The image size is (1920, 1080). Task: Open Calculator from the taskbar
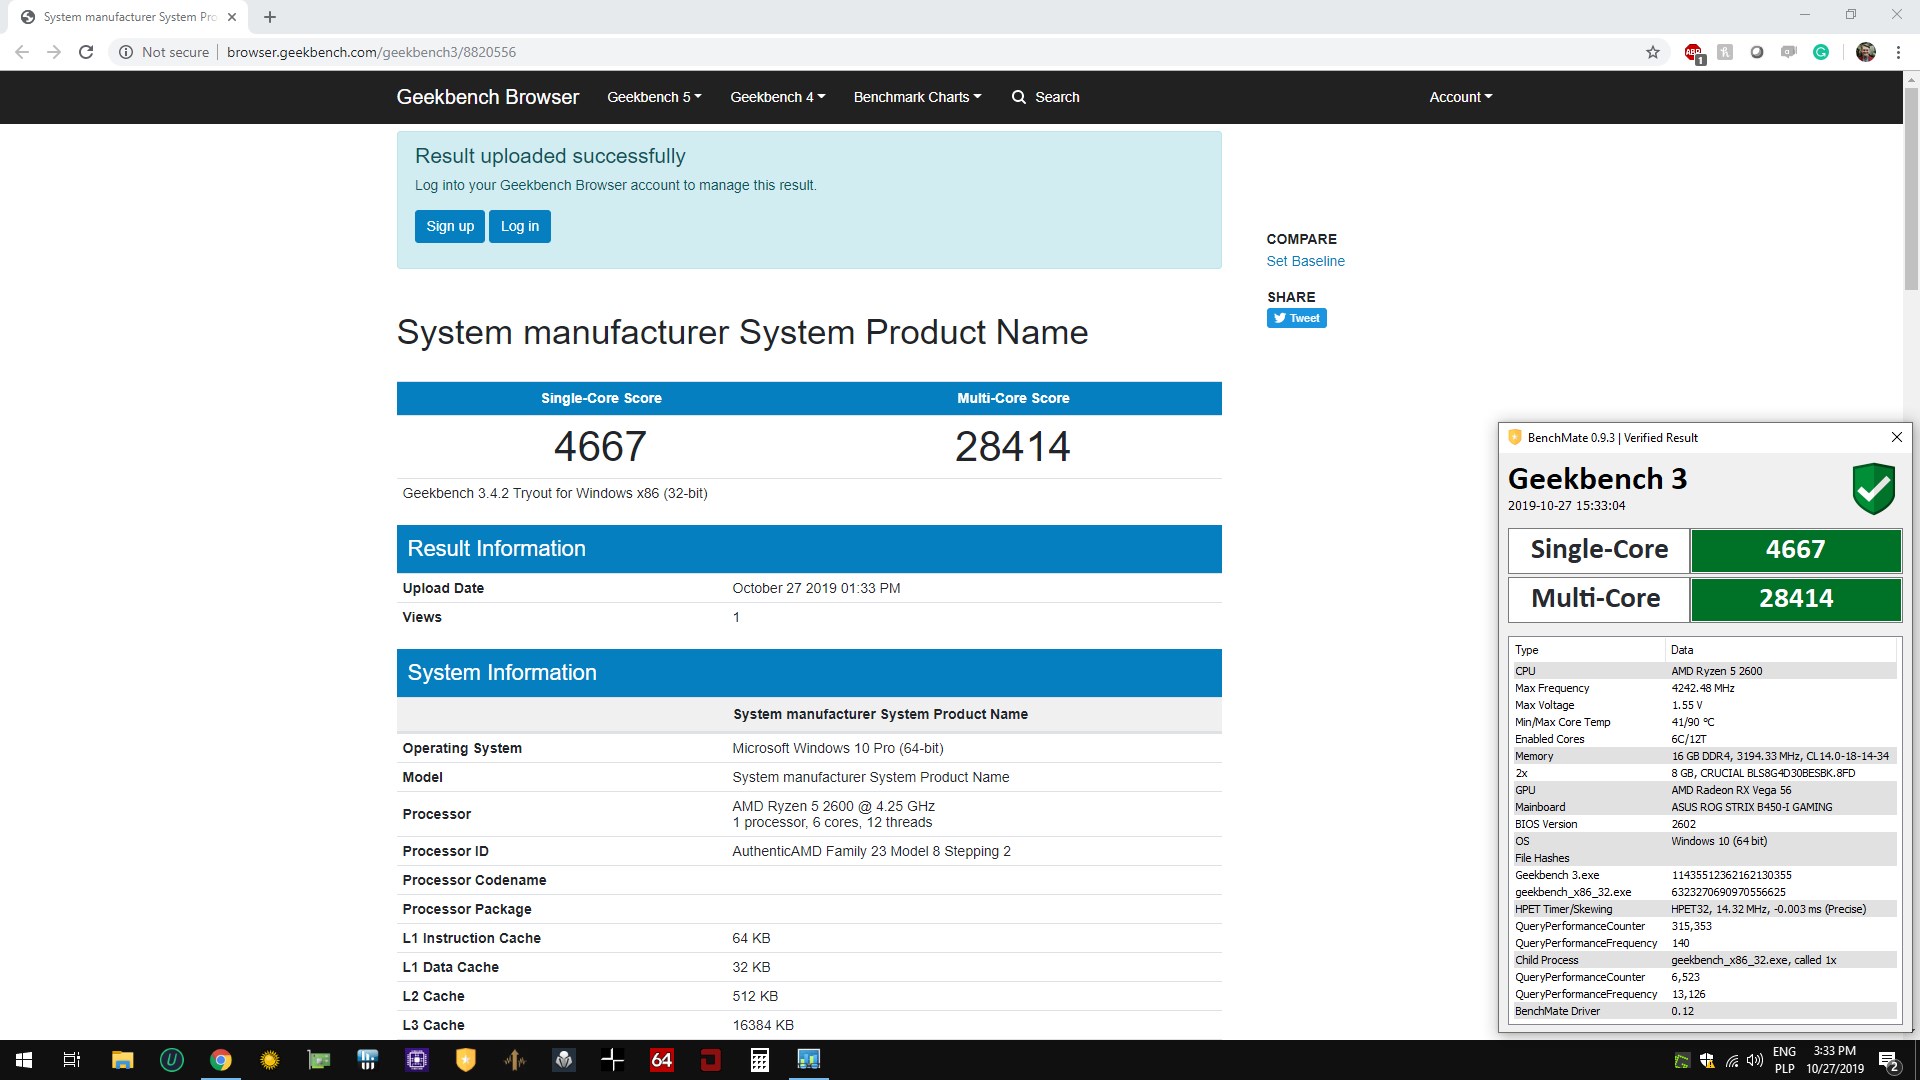[x=760, y=1060]
